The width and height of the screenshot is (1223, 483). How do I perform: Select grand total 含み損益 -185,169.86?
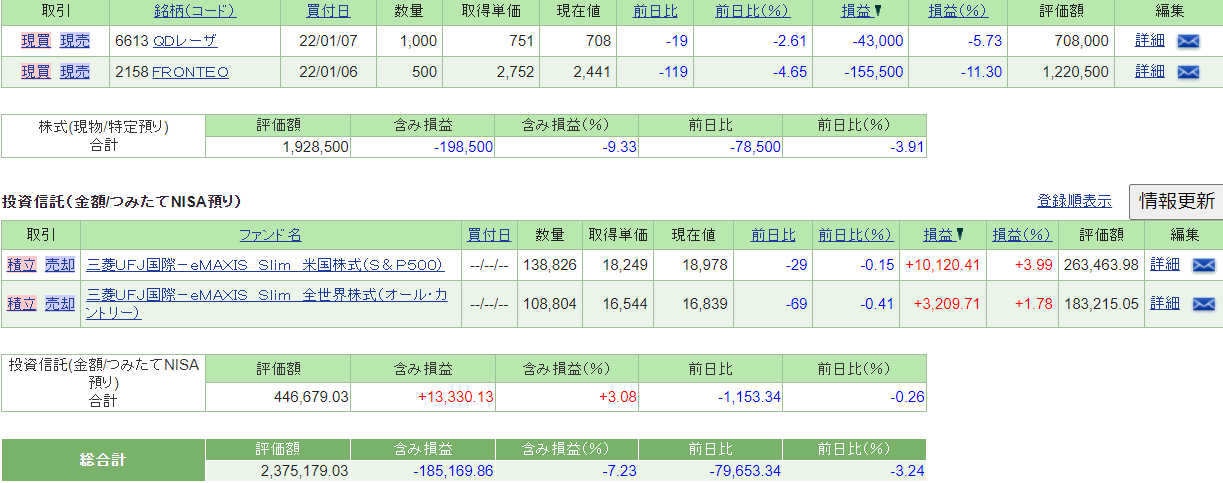[x=453, y=471]
